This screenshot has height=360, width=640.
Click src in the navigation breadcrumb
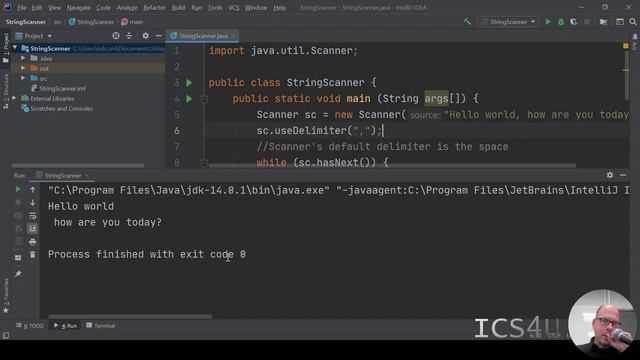click(58, 22)
